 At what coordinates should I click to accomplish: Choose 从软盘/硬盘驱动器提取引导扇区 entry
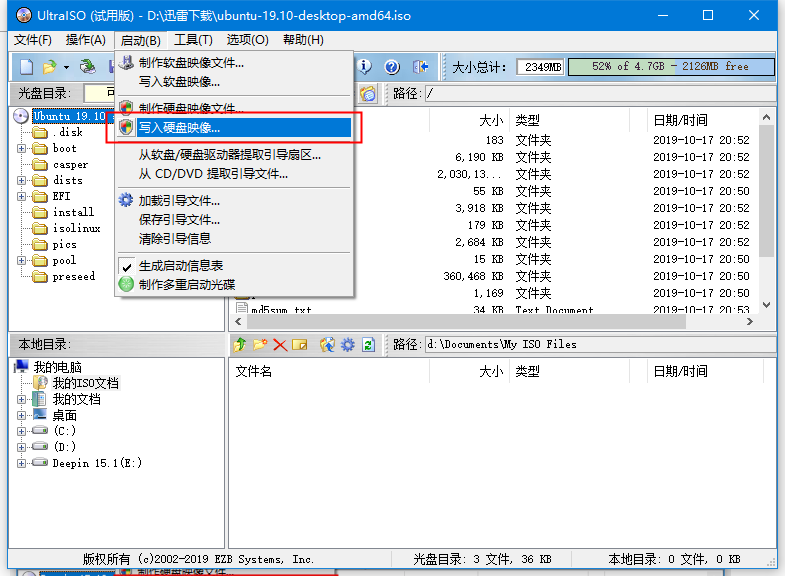click(234, 155)
